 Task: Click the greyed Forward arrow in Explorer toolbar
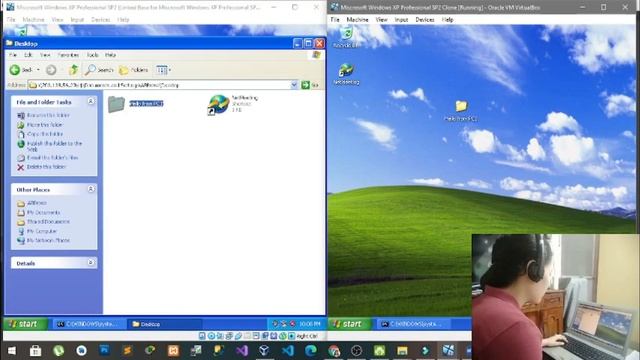tap(51, 70)
